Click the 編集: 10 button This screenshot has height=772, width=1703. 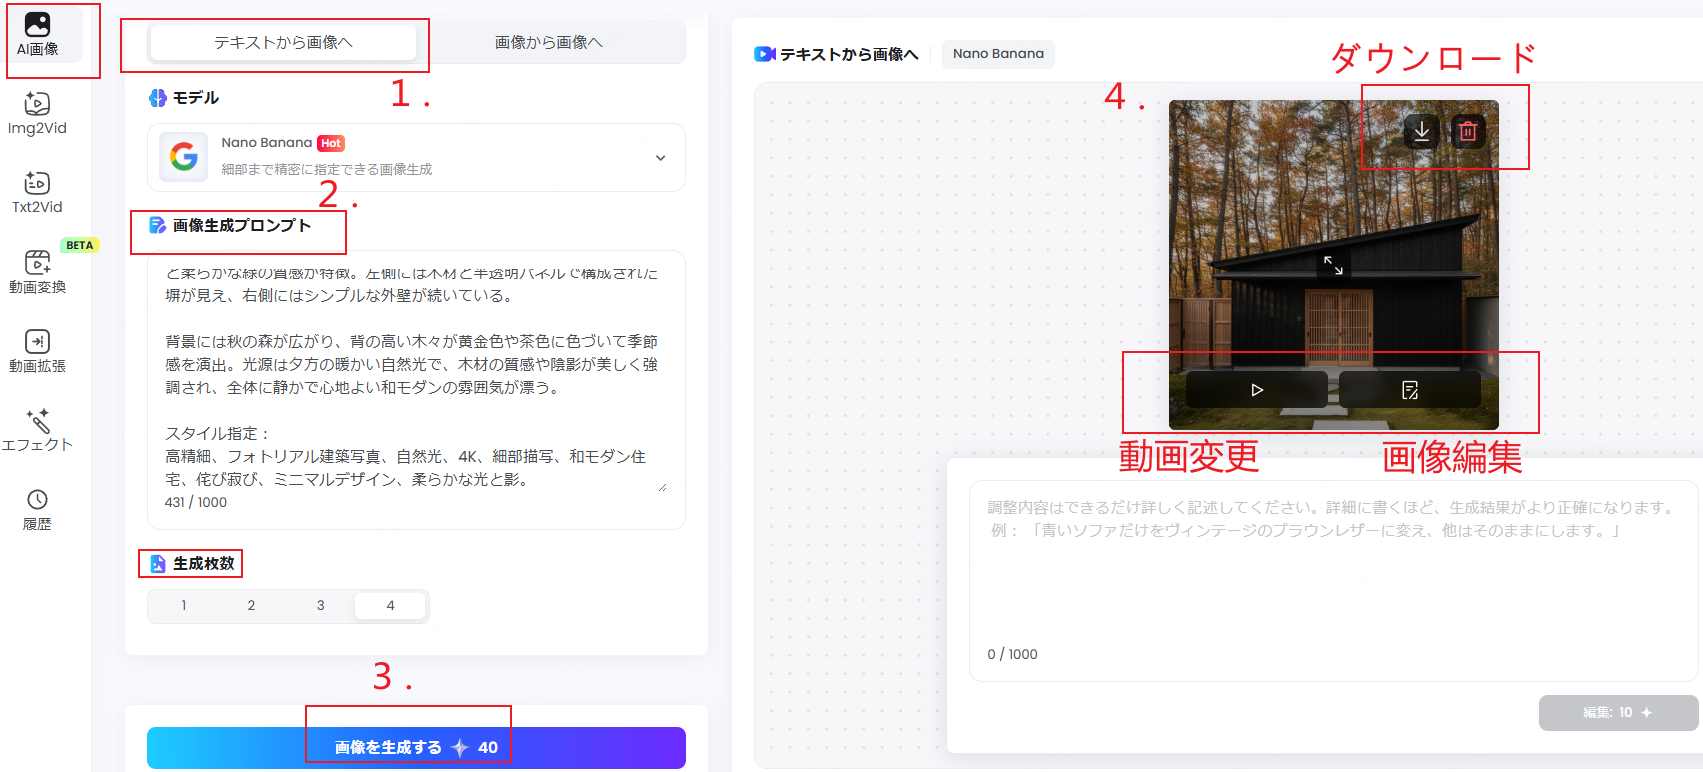point(1618,712)
